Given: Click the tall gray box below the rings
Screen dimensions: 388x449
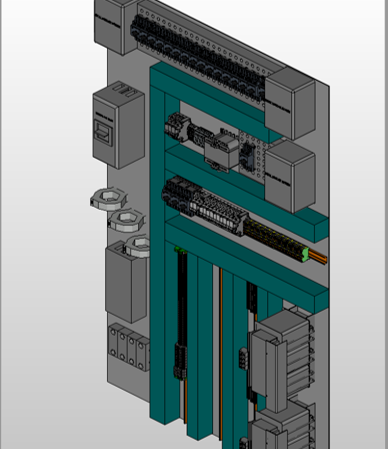Looking at the screenshot, I should (x=126, y=283).
